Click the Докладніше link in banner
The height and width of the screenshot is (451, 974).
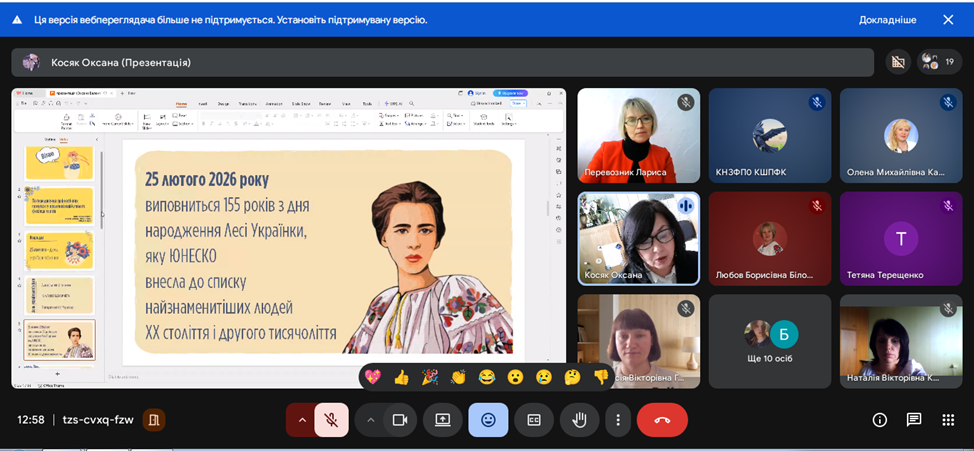[887, 20]
